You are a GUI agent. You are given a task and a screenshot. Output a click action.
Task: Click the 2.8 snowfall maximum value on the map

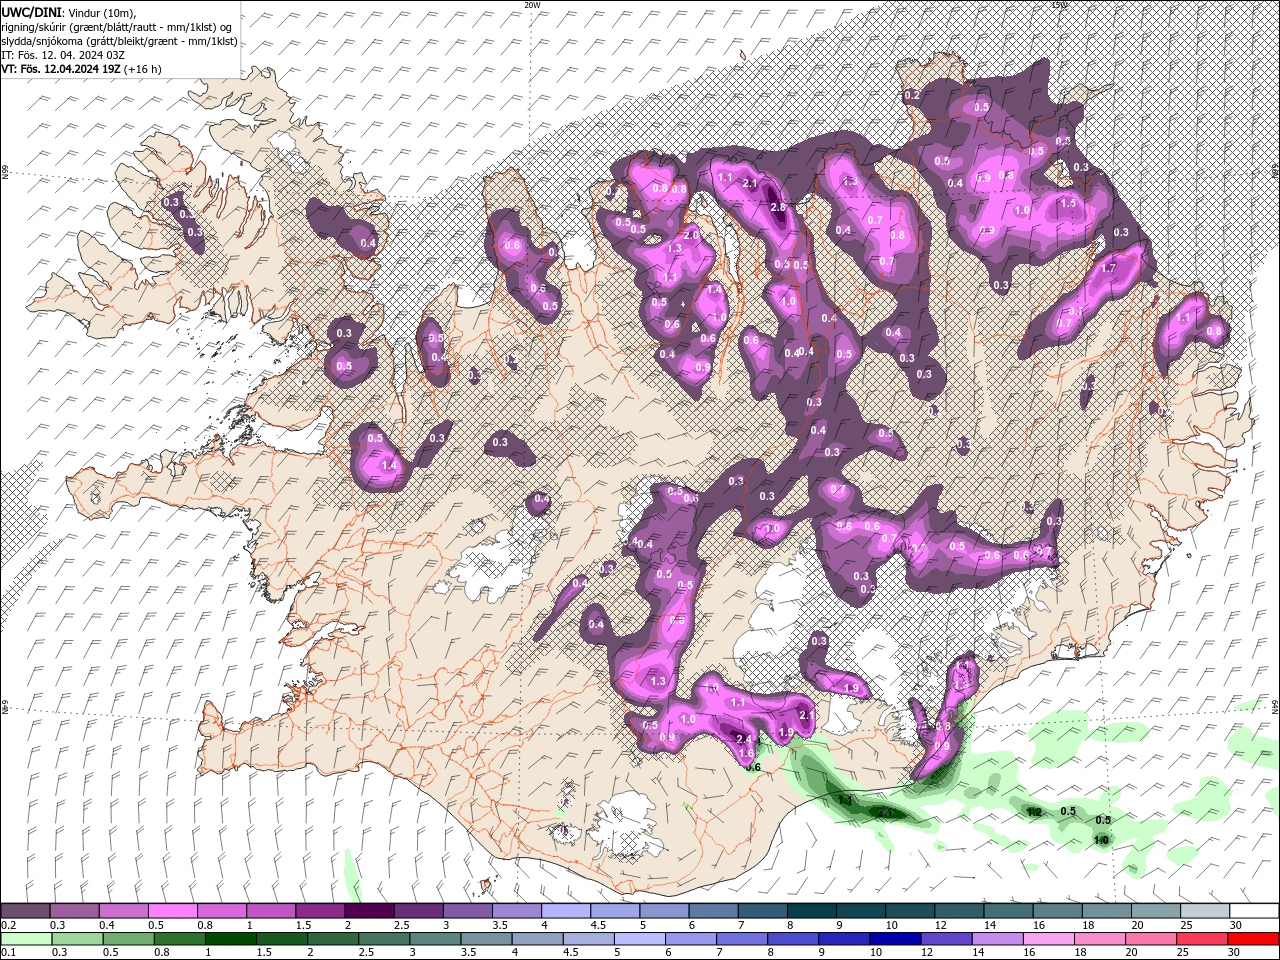(779, 207)
